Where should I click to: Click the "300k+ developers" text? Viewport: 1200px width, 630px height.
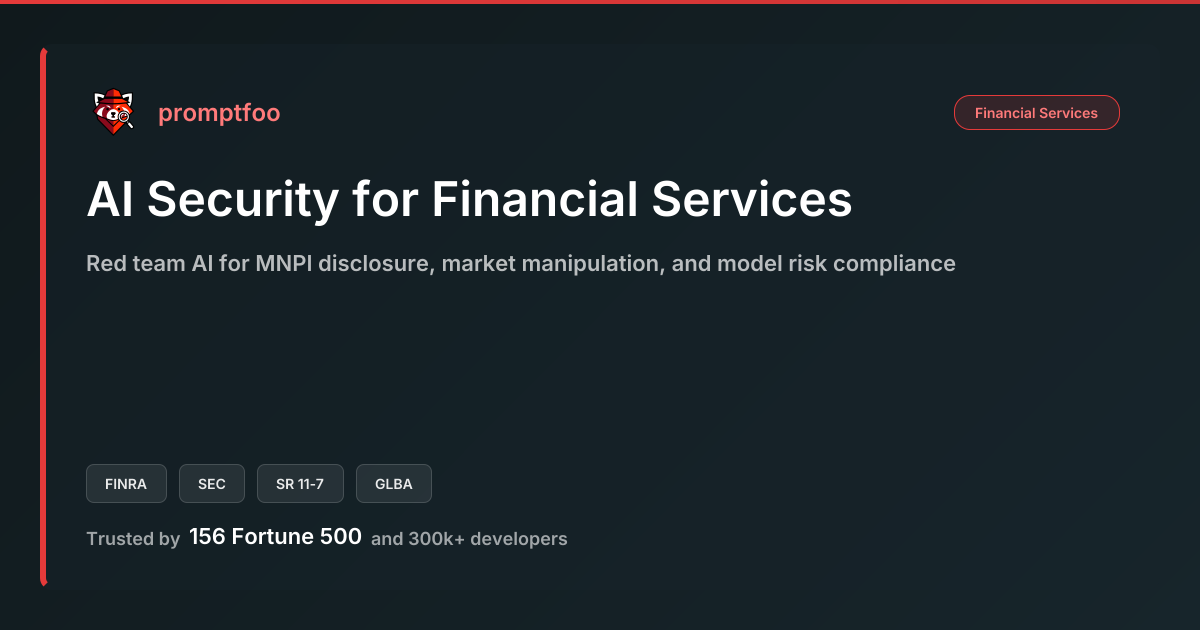point(488,539)
